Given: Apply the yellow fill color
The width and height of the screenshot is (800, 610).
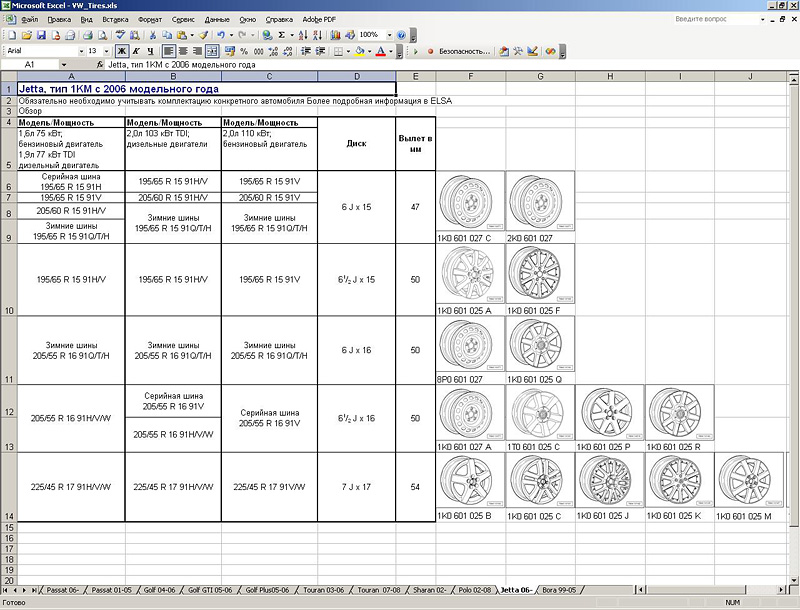Looking at the screenshot, I should click(360, 51).
